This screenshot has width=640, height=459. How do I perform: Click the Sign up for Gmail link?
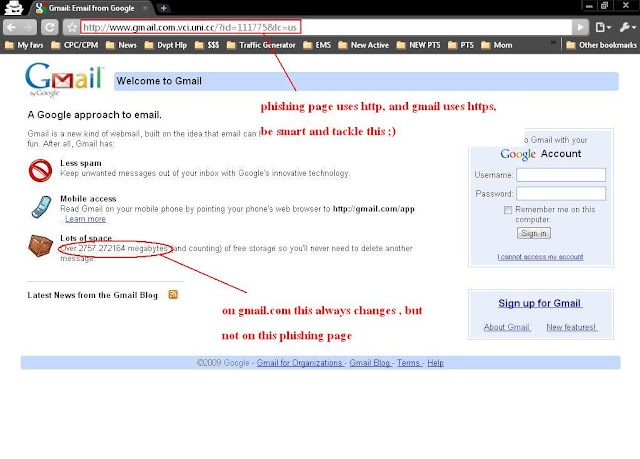[540, 303]
